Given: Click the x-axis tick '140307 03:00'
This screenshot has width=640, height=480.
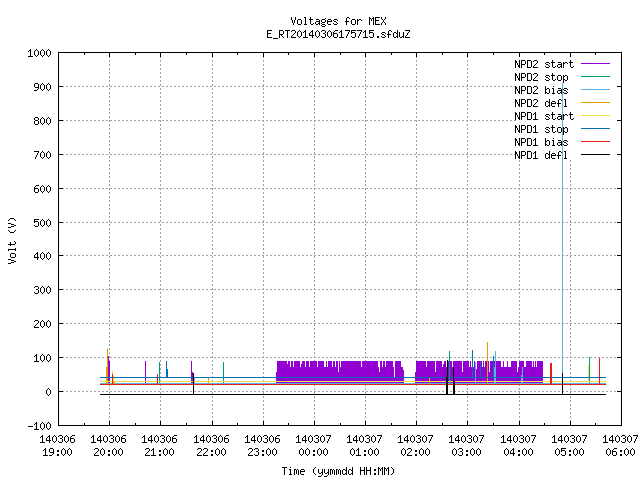Looking at the screenshot, I should pos(466,446).
